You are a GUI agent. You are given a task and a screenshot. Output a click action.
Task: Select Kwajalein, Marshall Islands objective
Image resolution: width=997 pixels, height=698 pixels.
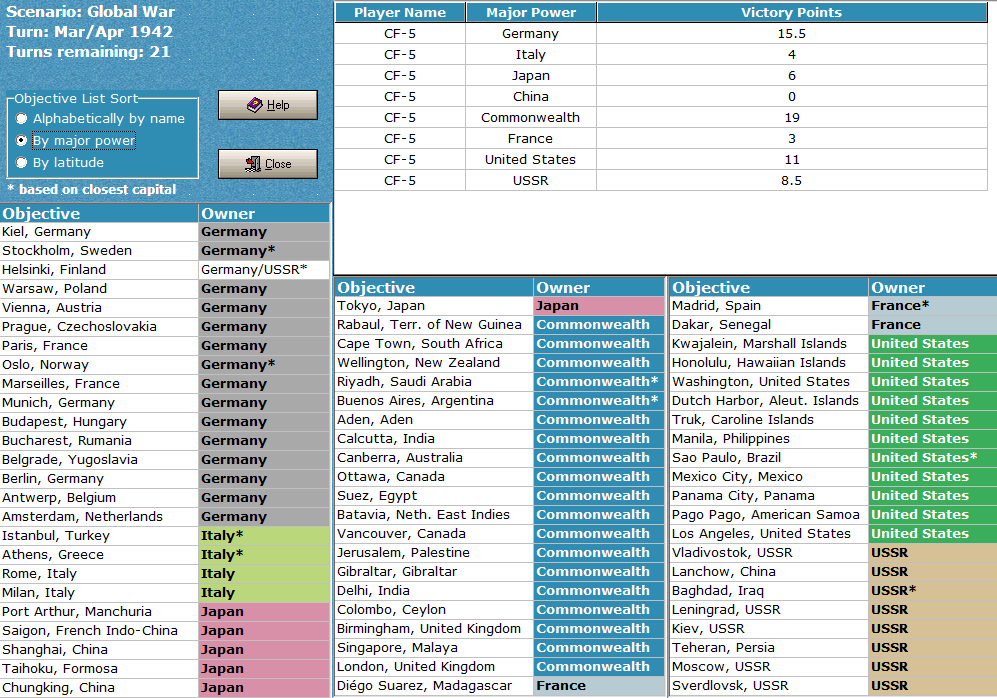point(769,344)
